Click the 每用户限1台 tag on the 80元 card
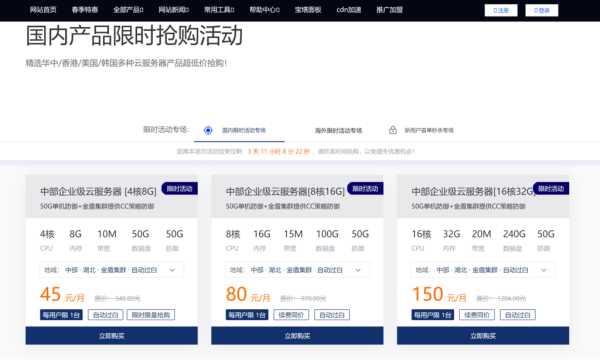Image resolution: width=600 pixels, height=360 pixels. (247, 315)
